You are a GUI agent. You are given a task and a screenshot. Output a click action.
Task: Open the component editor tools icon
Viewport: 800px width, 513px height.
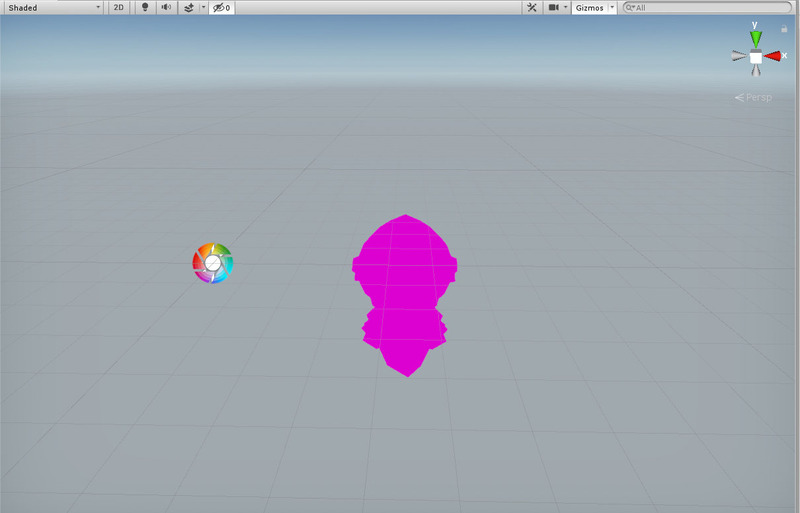(532, 8)
